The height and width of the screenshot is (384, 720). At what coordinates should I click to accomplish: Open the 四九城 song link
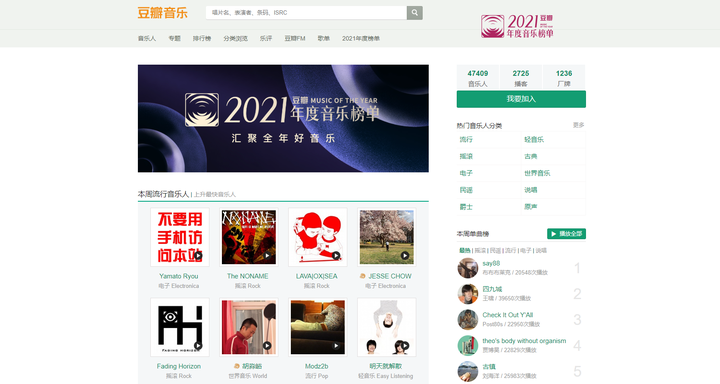(x=492, y=289)
